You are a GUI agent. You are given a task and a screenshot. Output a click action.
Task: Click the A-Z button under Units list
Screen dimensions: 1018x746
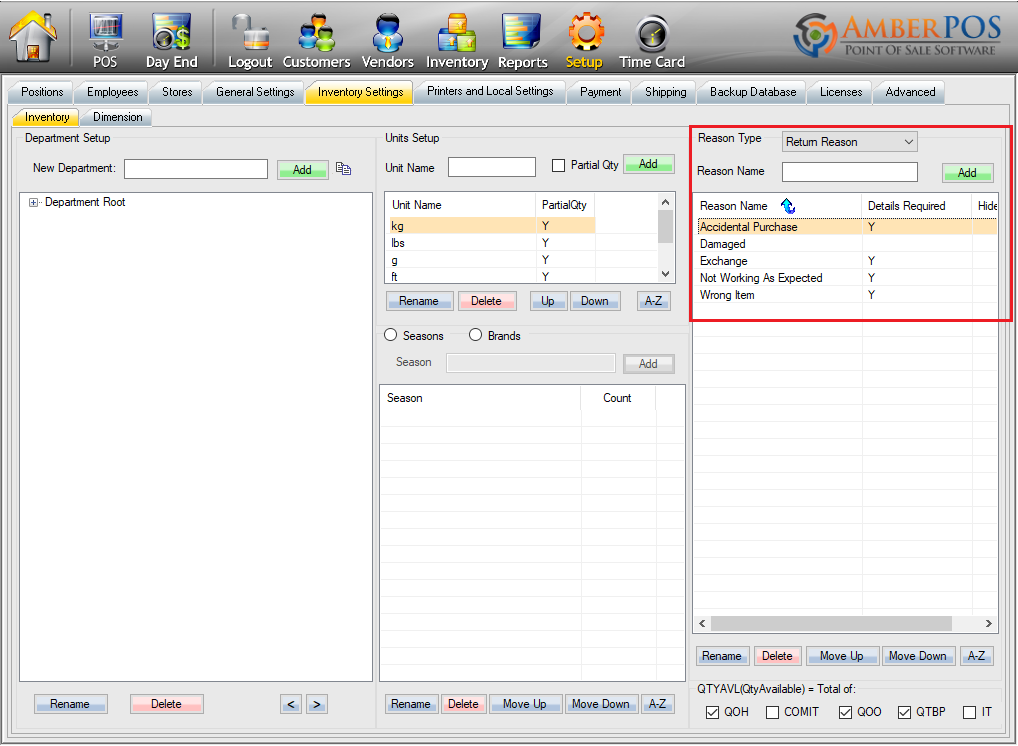tap(653, 301)
